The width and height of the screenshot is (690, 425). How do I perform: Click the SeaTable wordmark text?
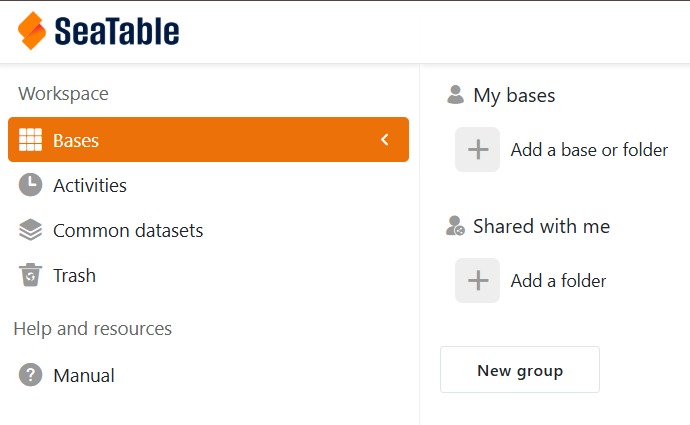117,32
